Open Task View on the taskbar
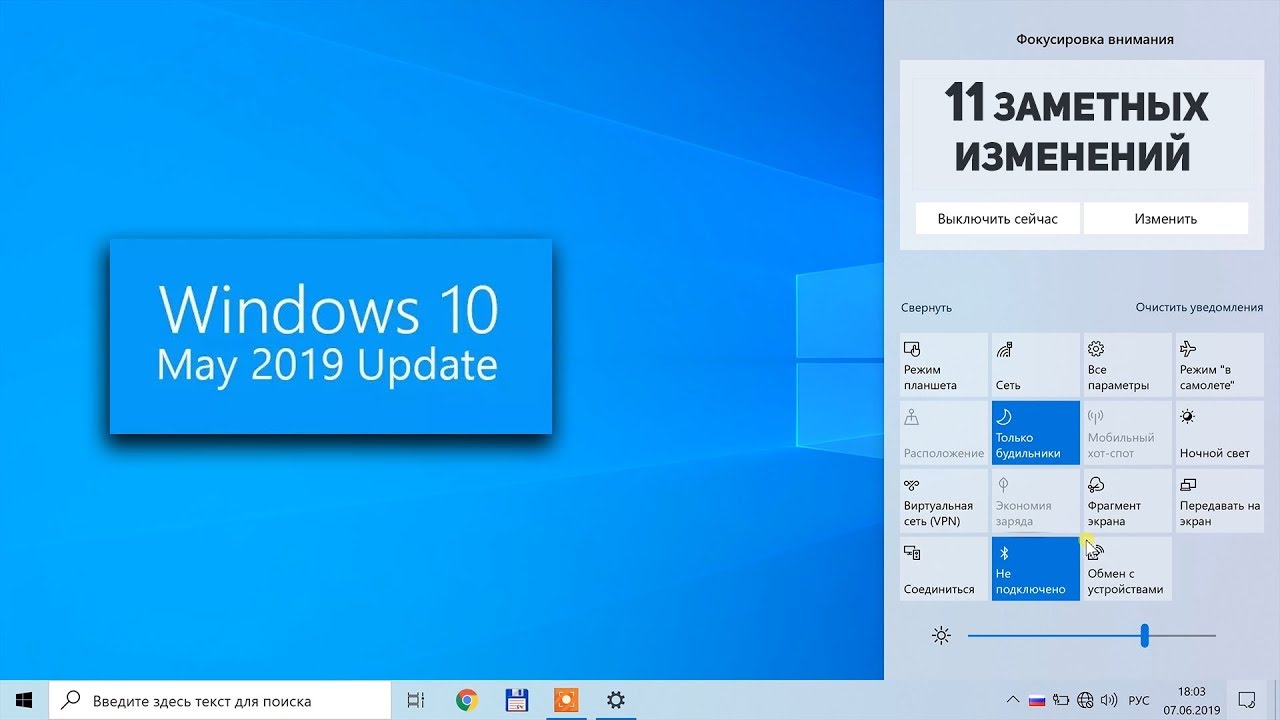Viewport: 1280px width, 720px height. 416,700
